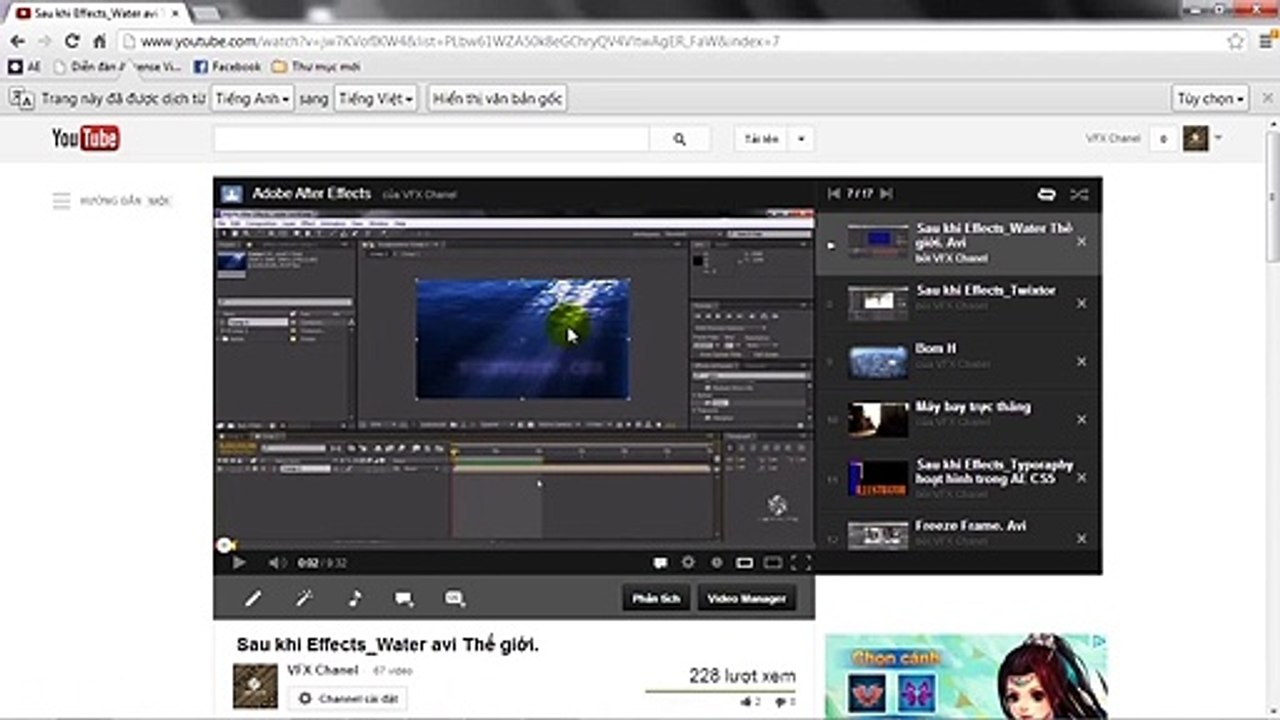Click the Tải lên upload button
This screenshot has width=1280, height=720.
tap(761, 139)
